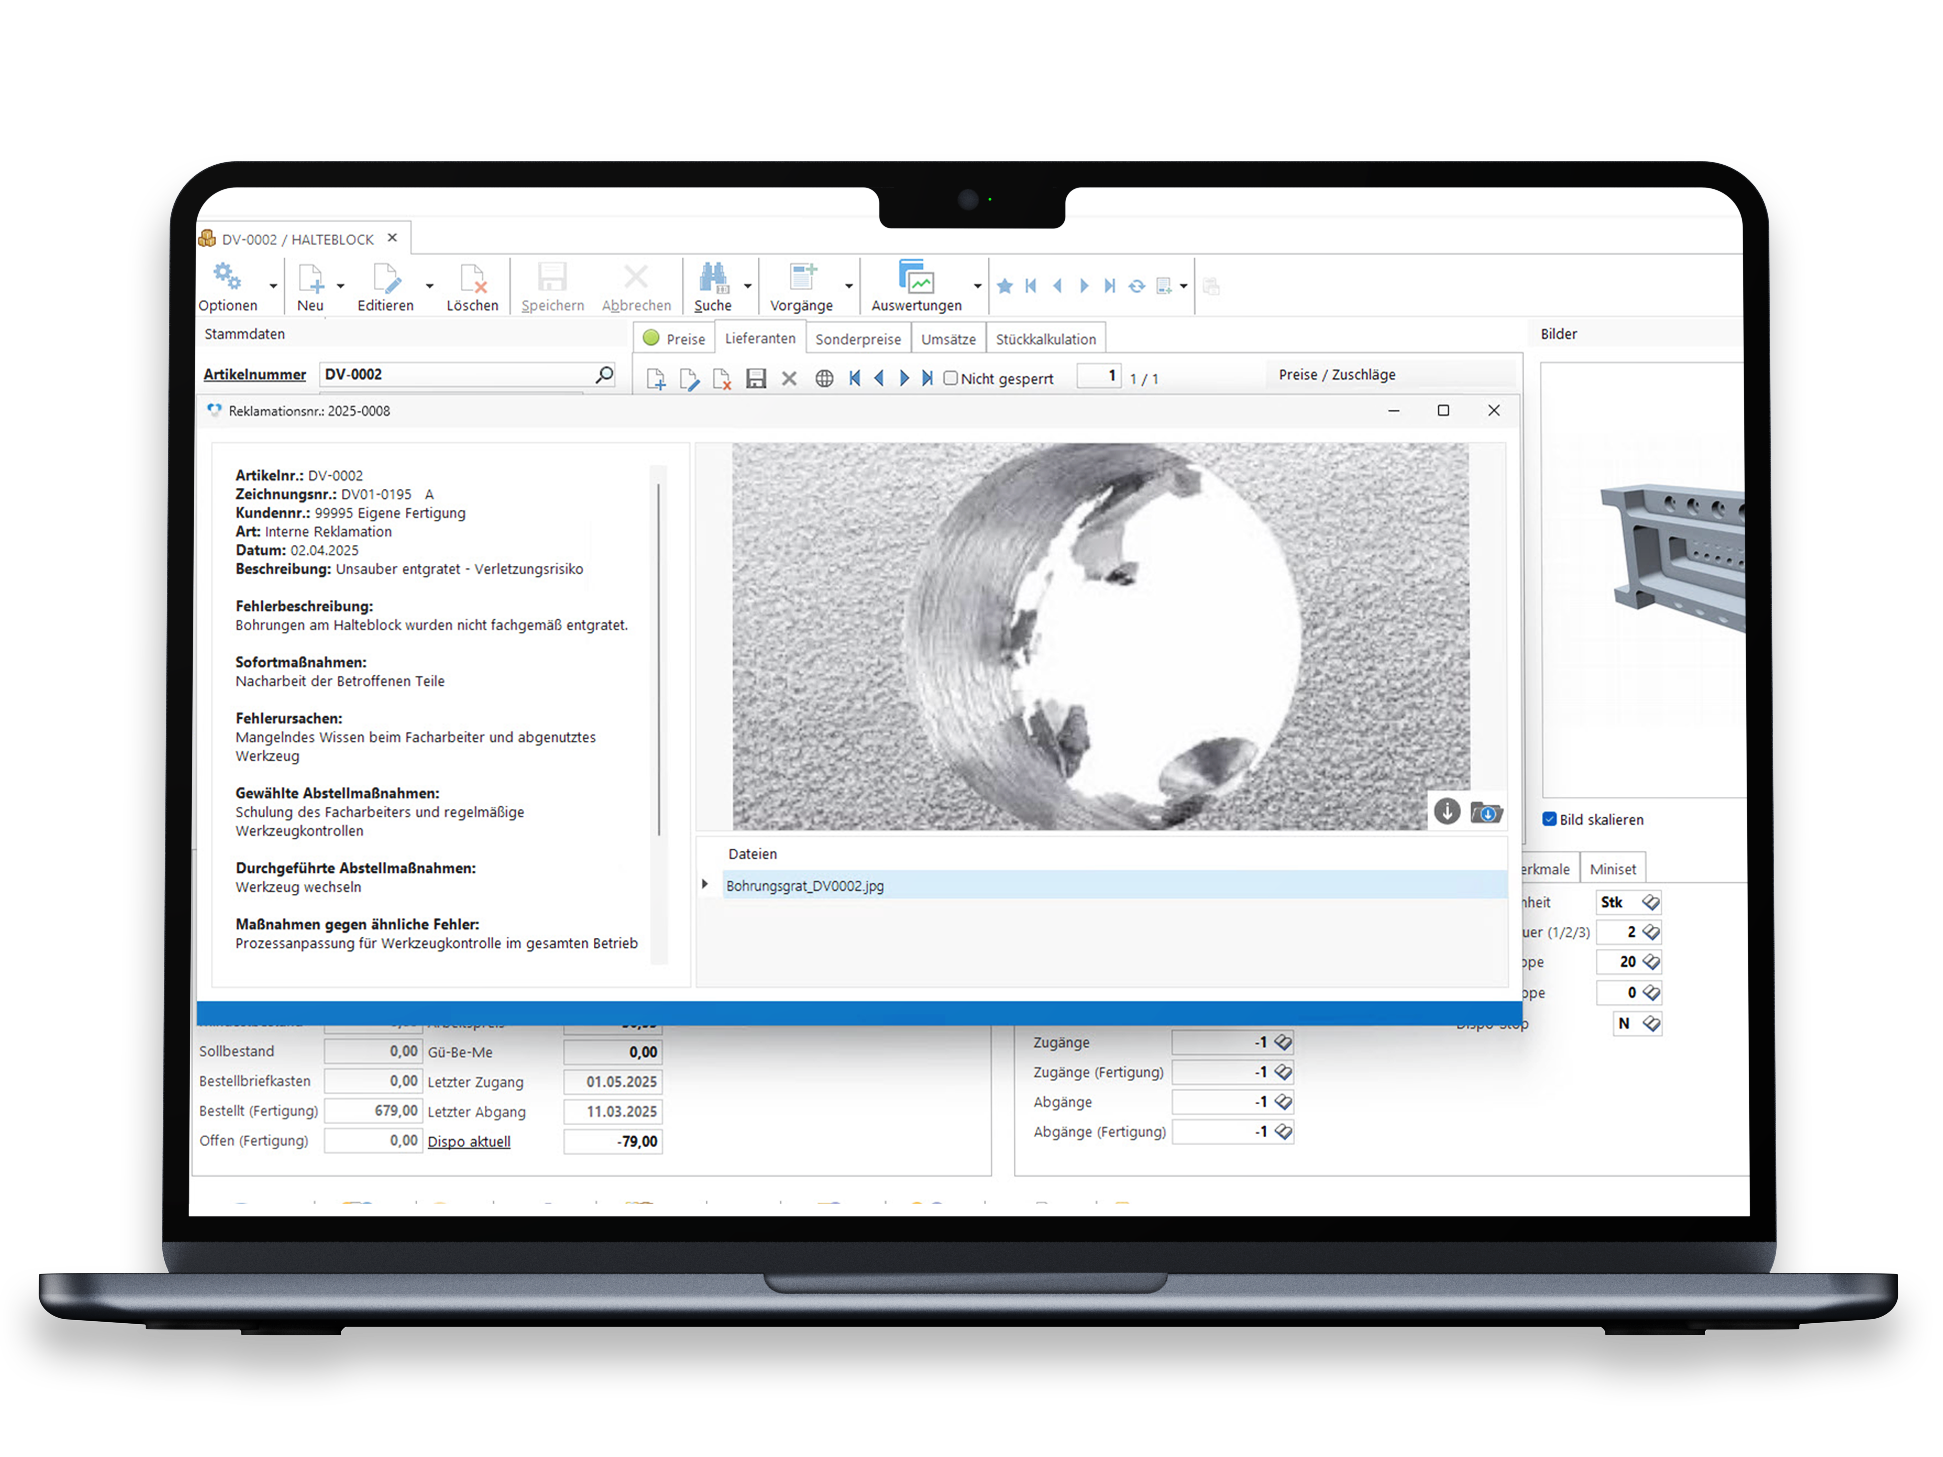This screenshot has height=1457, width=1943.
Task: Click the Artikelnummer label link
Action: (255, 374)
